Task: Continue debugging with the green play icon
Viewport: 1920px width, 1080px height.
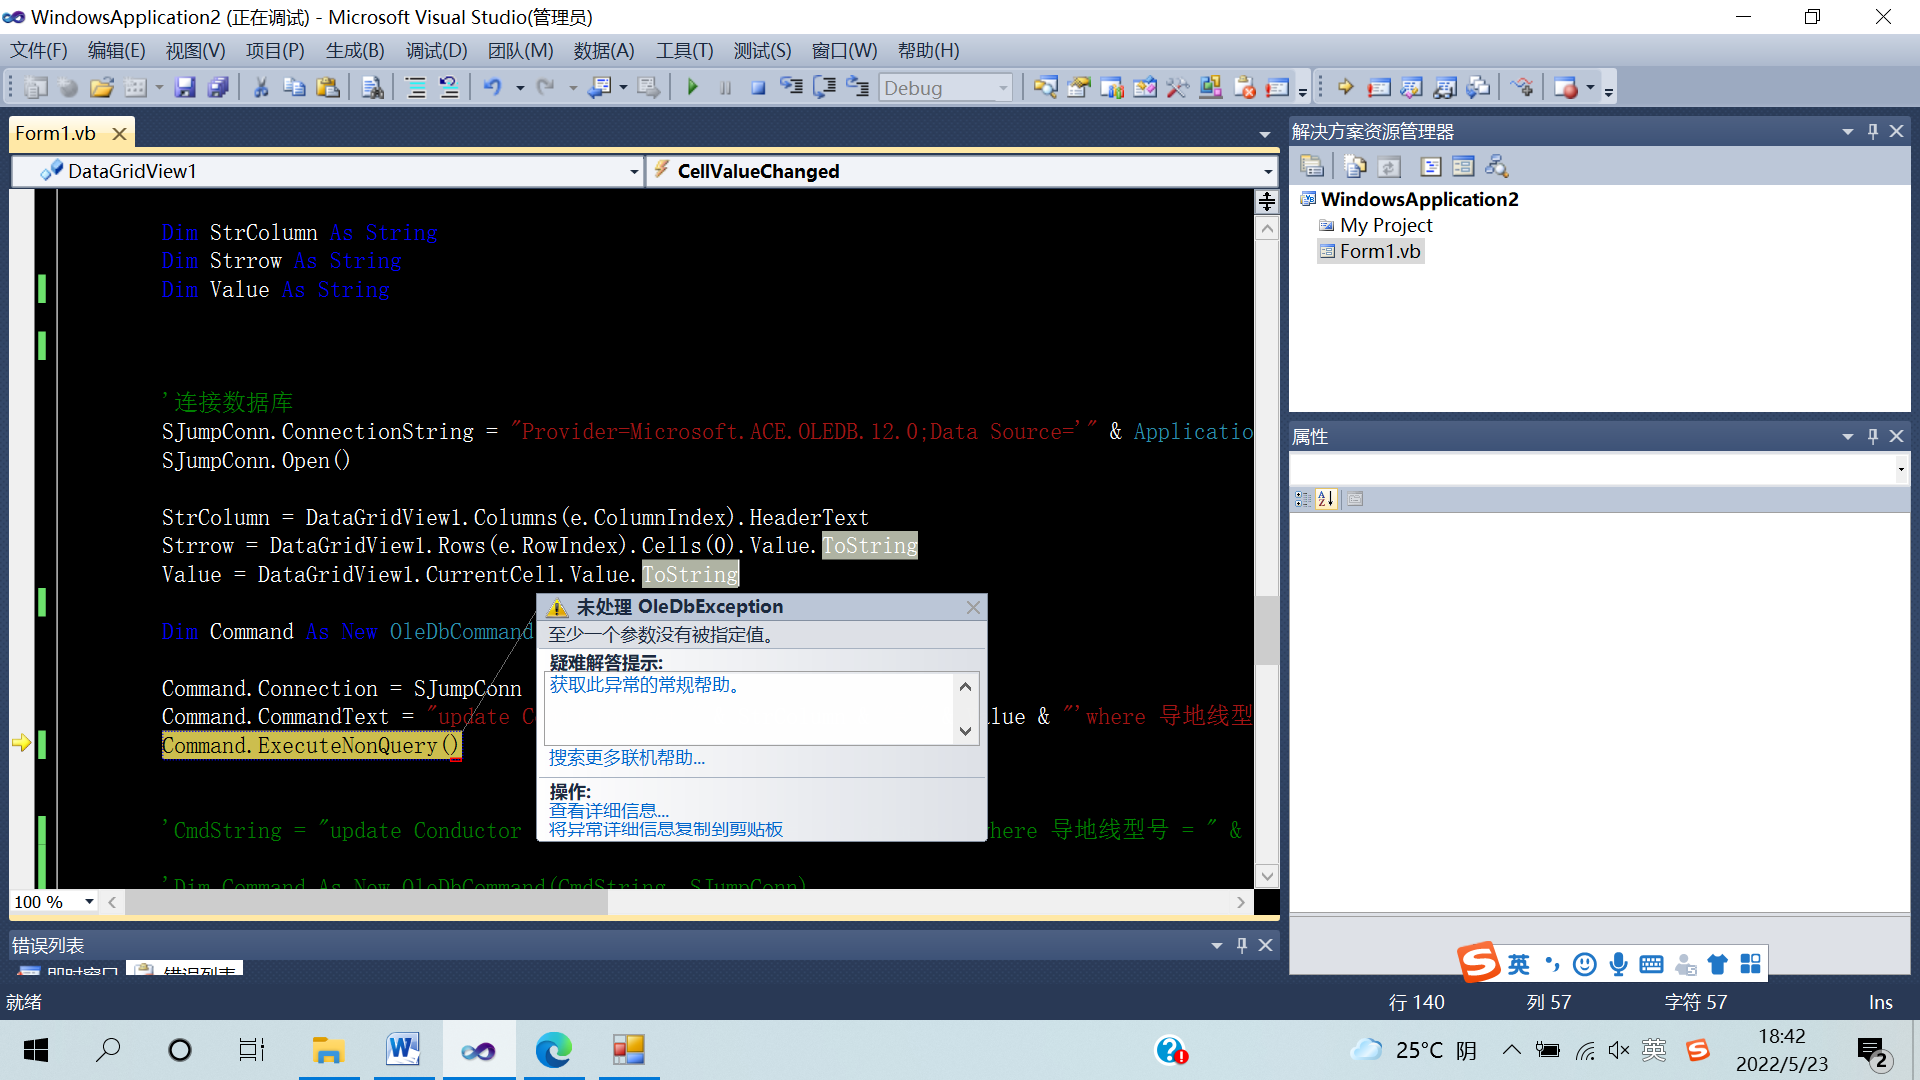Action: point(692,88)
